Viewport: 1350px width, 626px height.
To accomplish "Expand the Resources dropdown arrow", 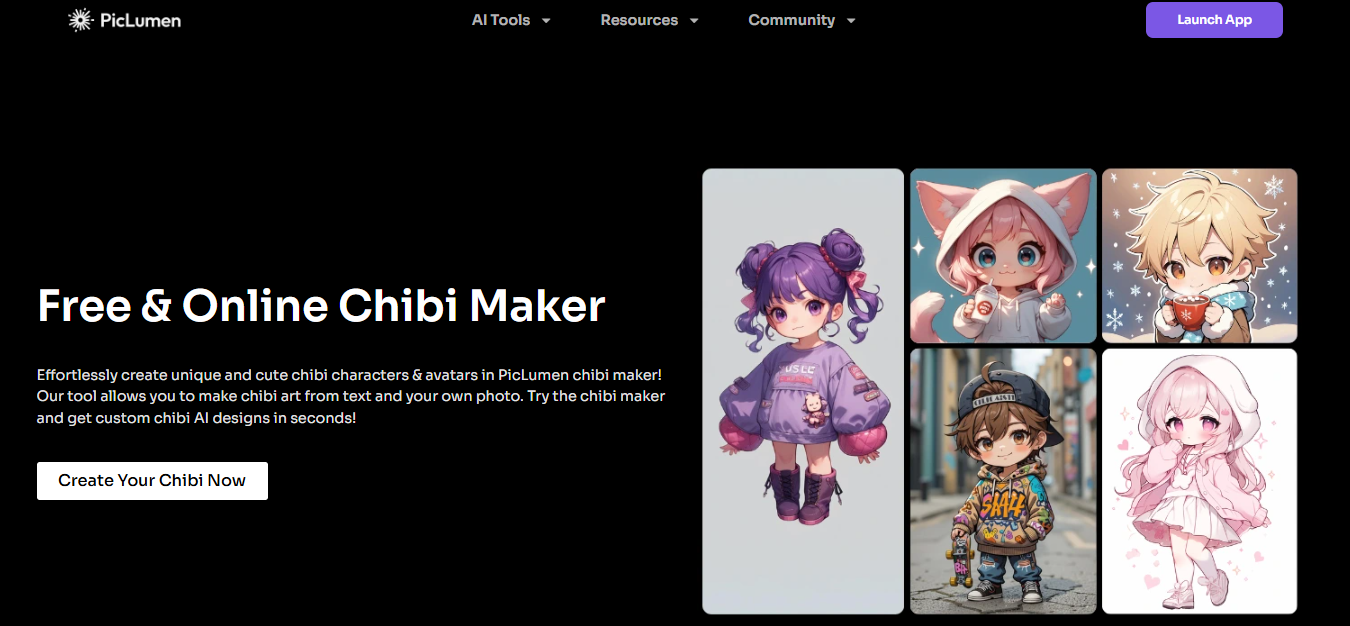I will coord(694,21).
